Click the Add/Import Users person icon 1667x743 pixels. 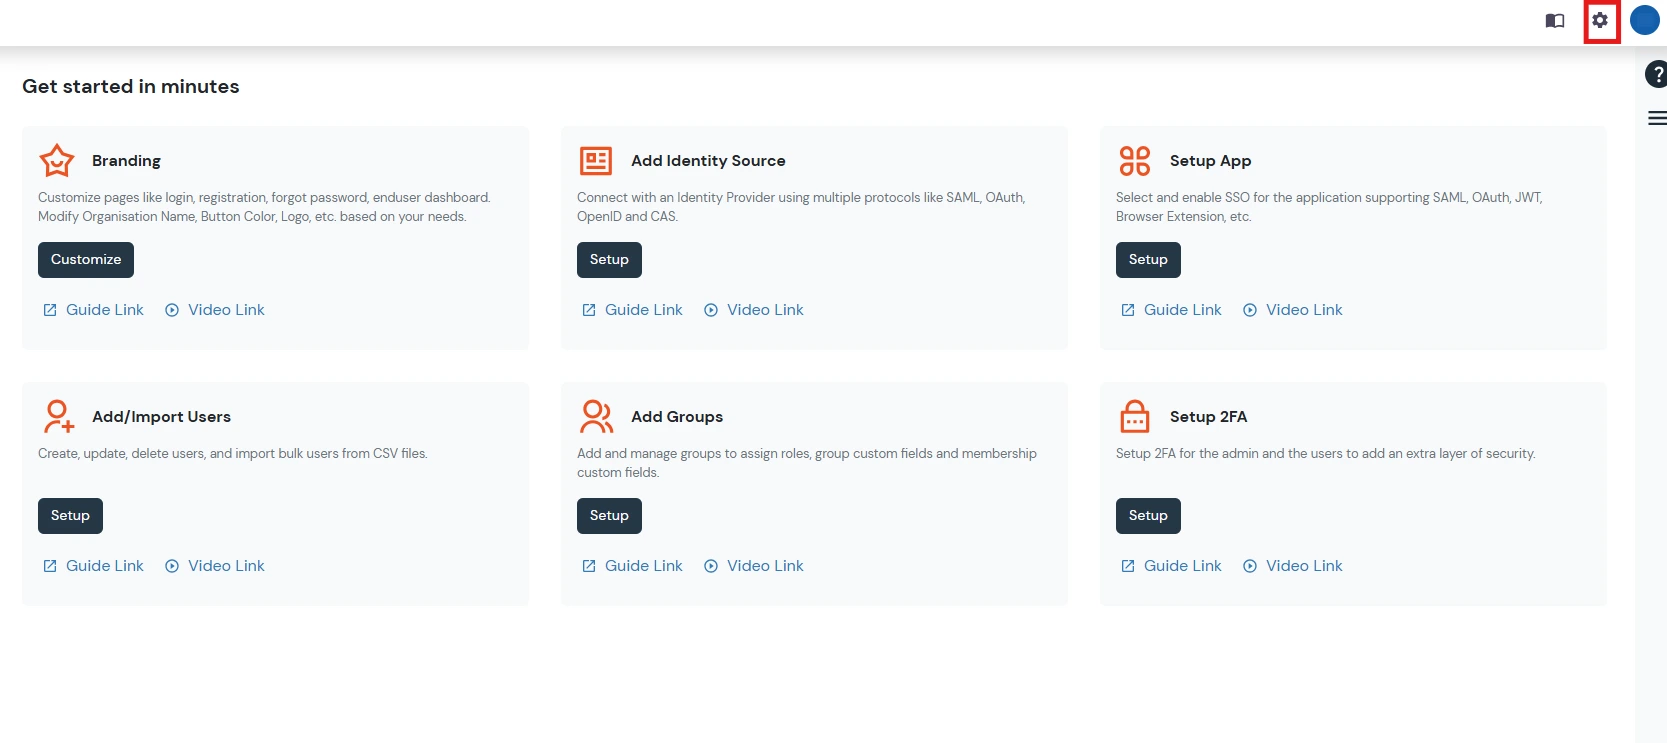point(58,416)
